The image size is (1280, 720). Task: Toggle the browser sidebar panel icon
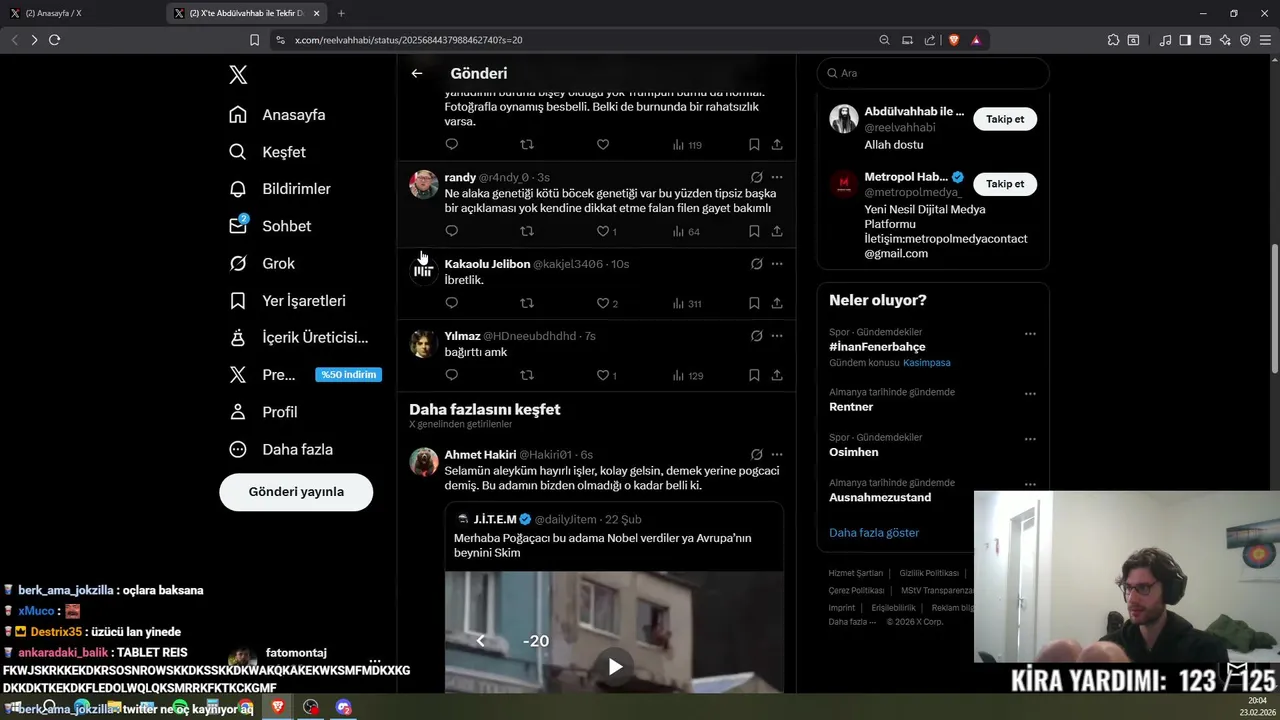coord(1185,40)
